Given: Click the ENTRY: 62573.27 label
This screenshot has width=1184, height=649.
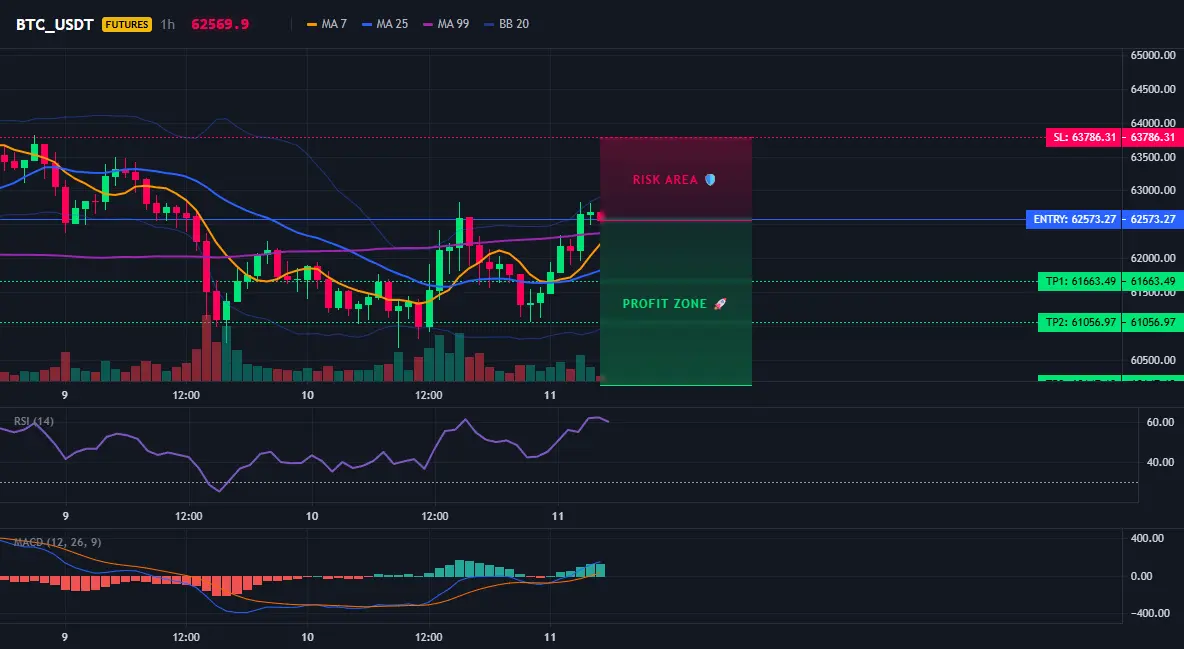Looking at the screenshot, I should tap(1074, 220).
